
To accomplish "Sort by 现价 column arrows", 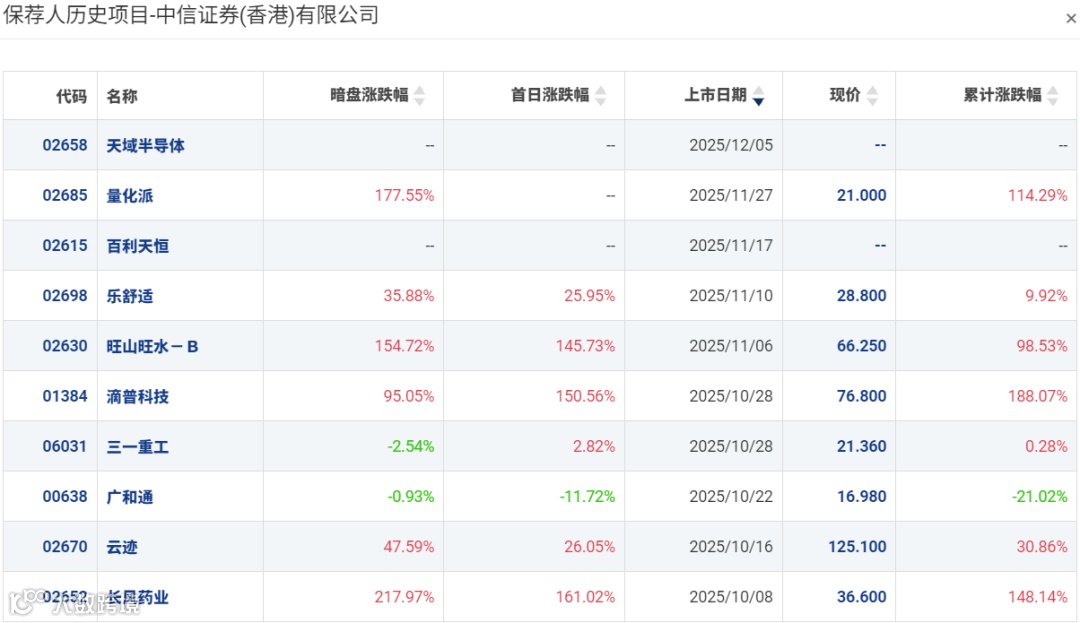I will [872, 96].
